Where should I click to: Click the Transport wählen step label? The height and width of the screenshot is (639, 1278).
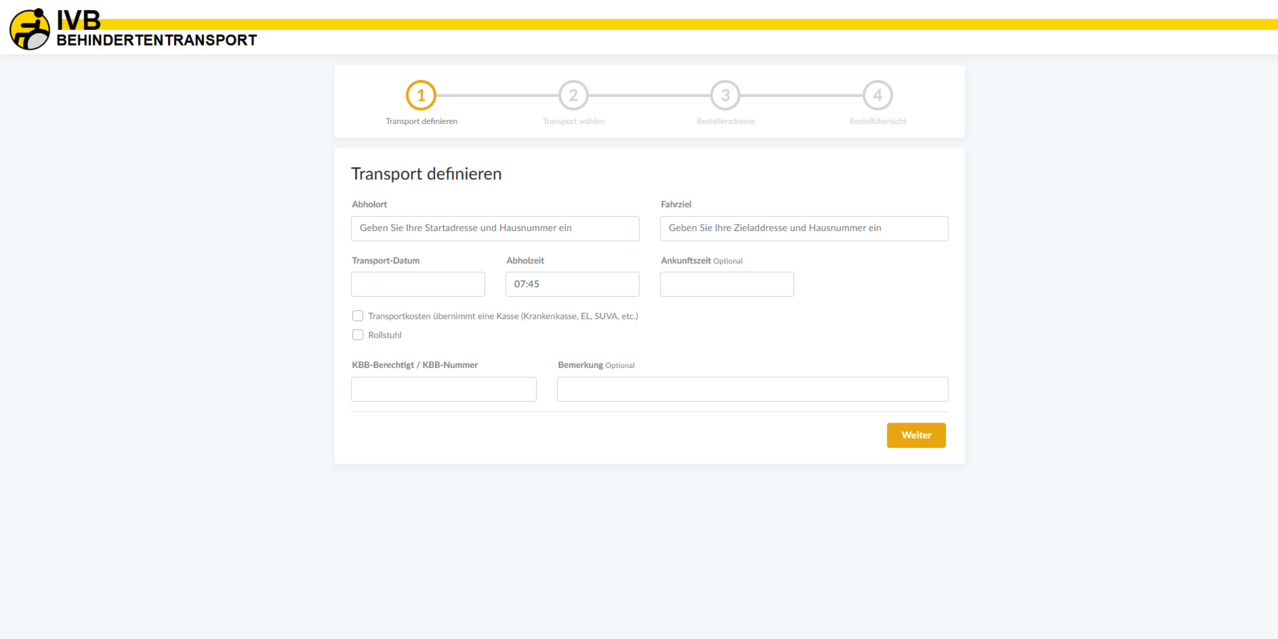pyautogui.click(x=573, y=121)
